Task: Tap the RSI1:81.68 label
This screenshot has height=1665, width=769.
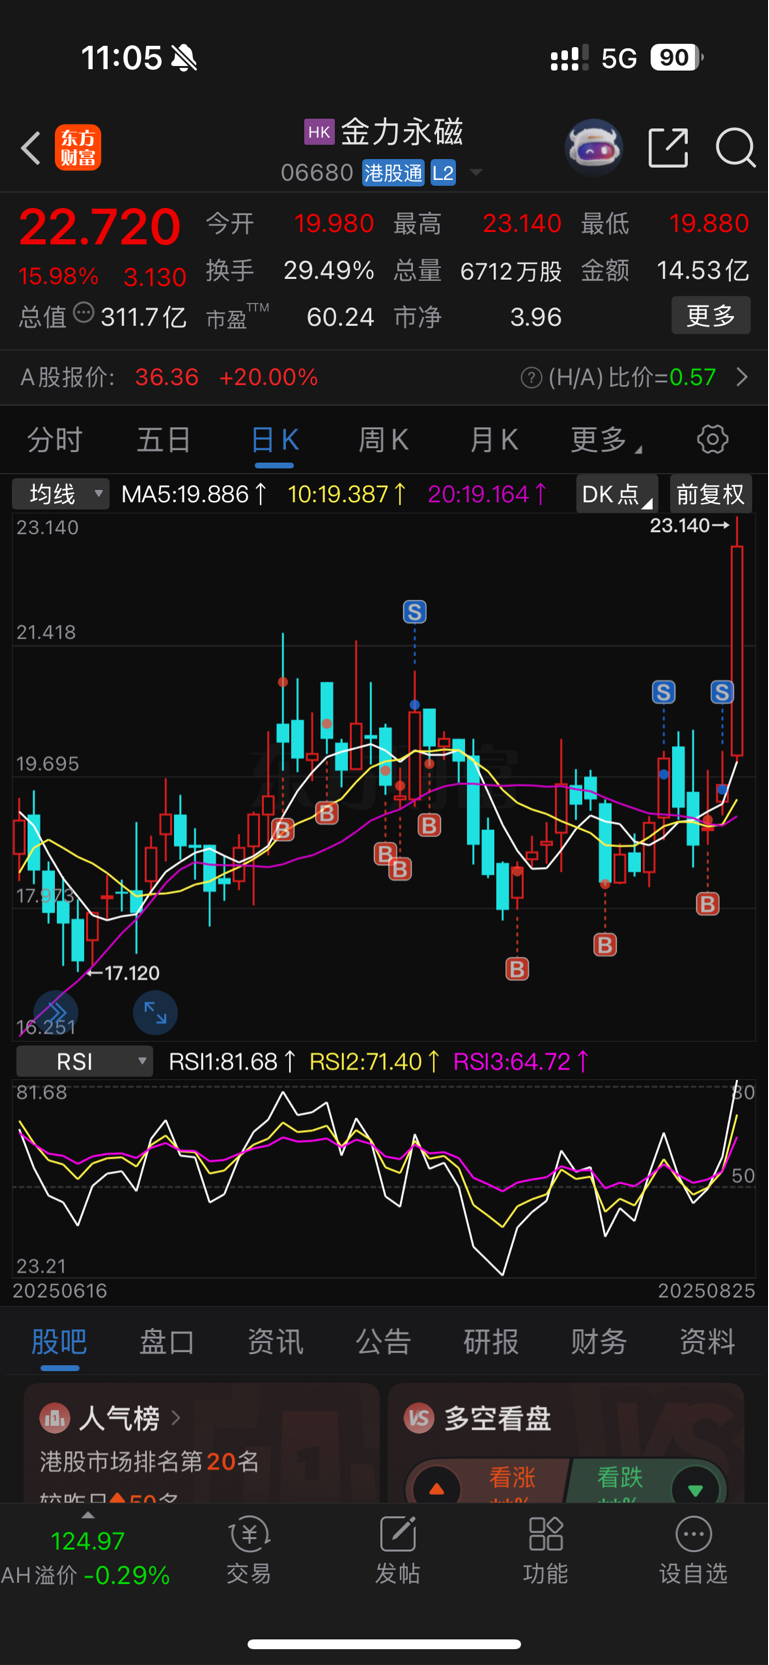Action: [232, 1061]
